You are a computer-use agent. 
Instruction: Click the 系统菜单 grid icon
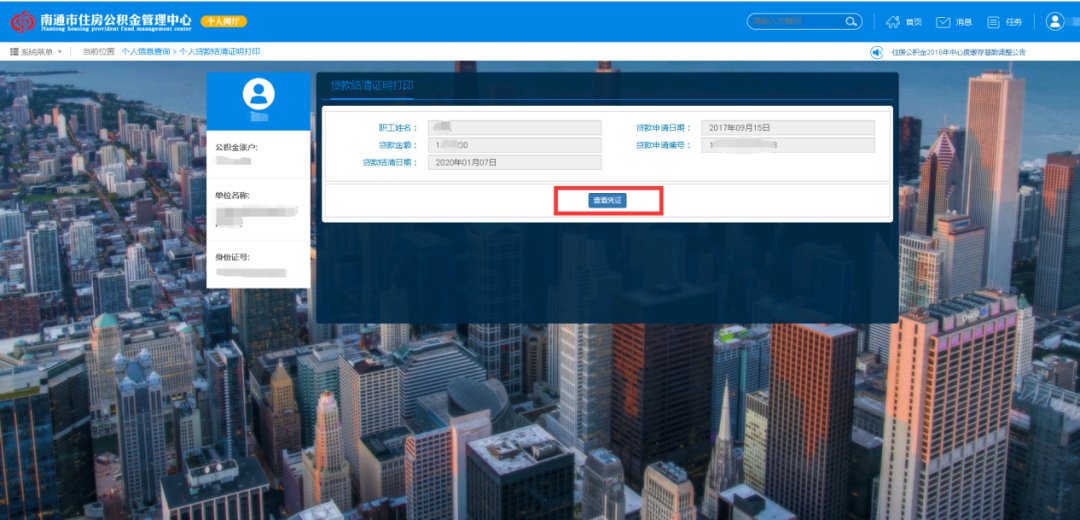(x=14, y=51)
